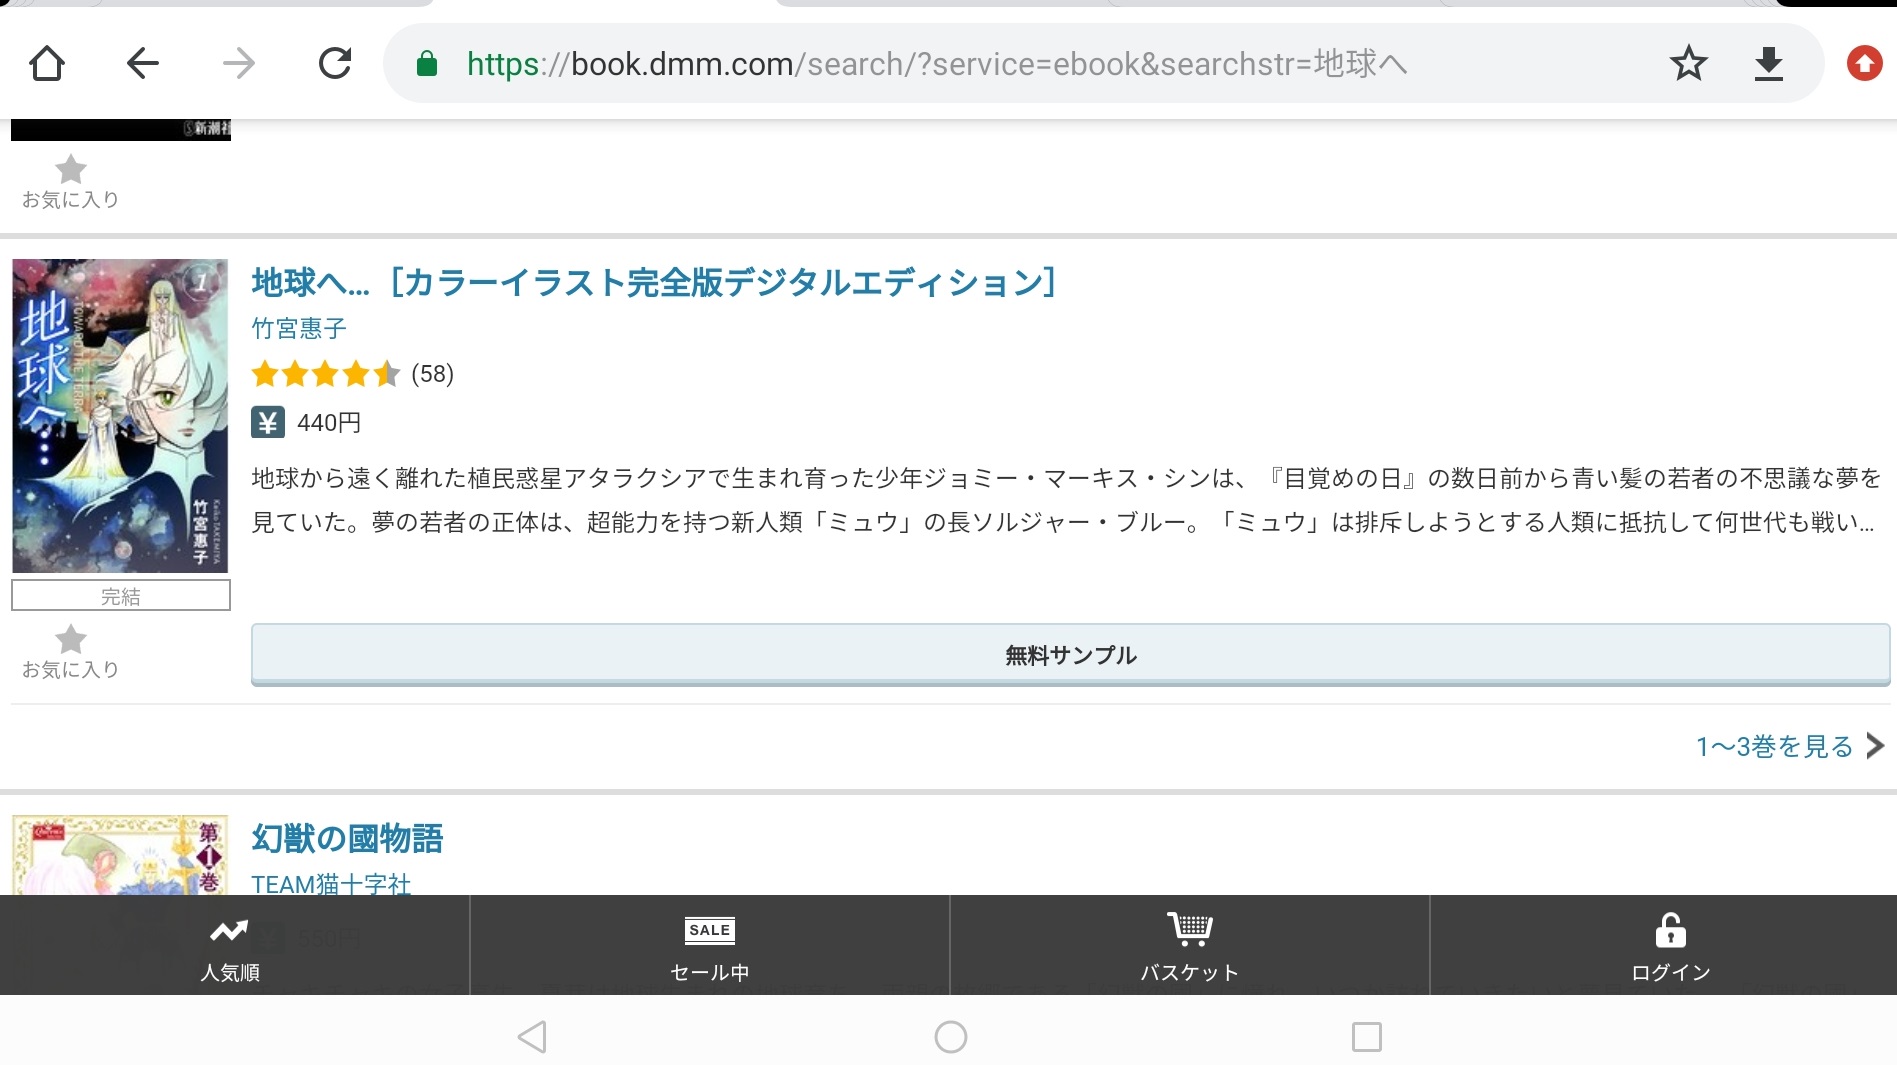Click the 無料サンプル button
Screen dimensions: 1897x1065
(1070, 655)
